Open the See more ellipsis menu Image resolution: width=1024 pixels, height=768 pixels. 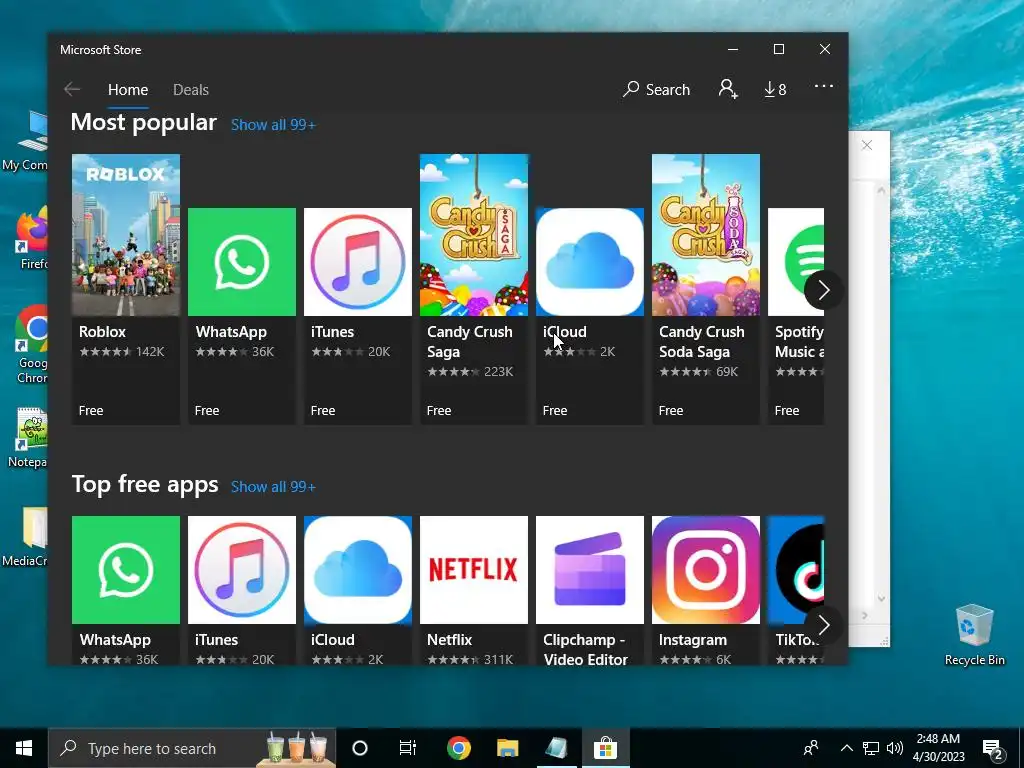(824, 86)
